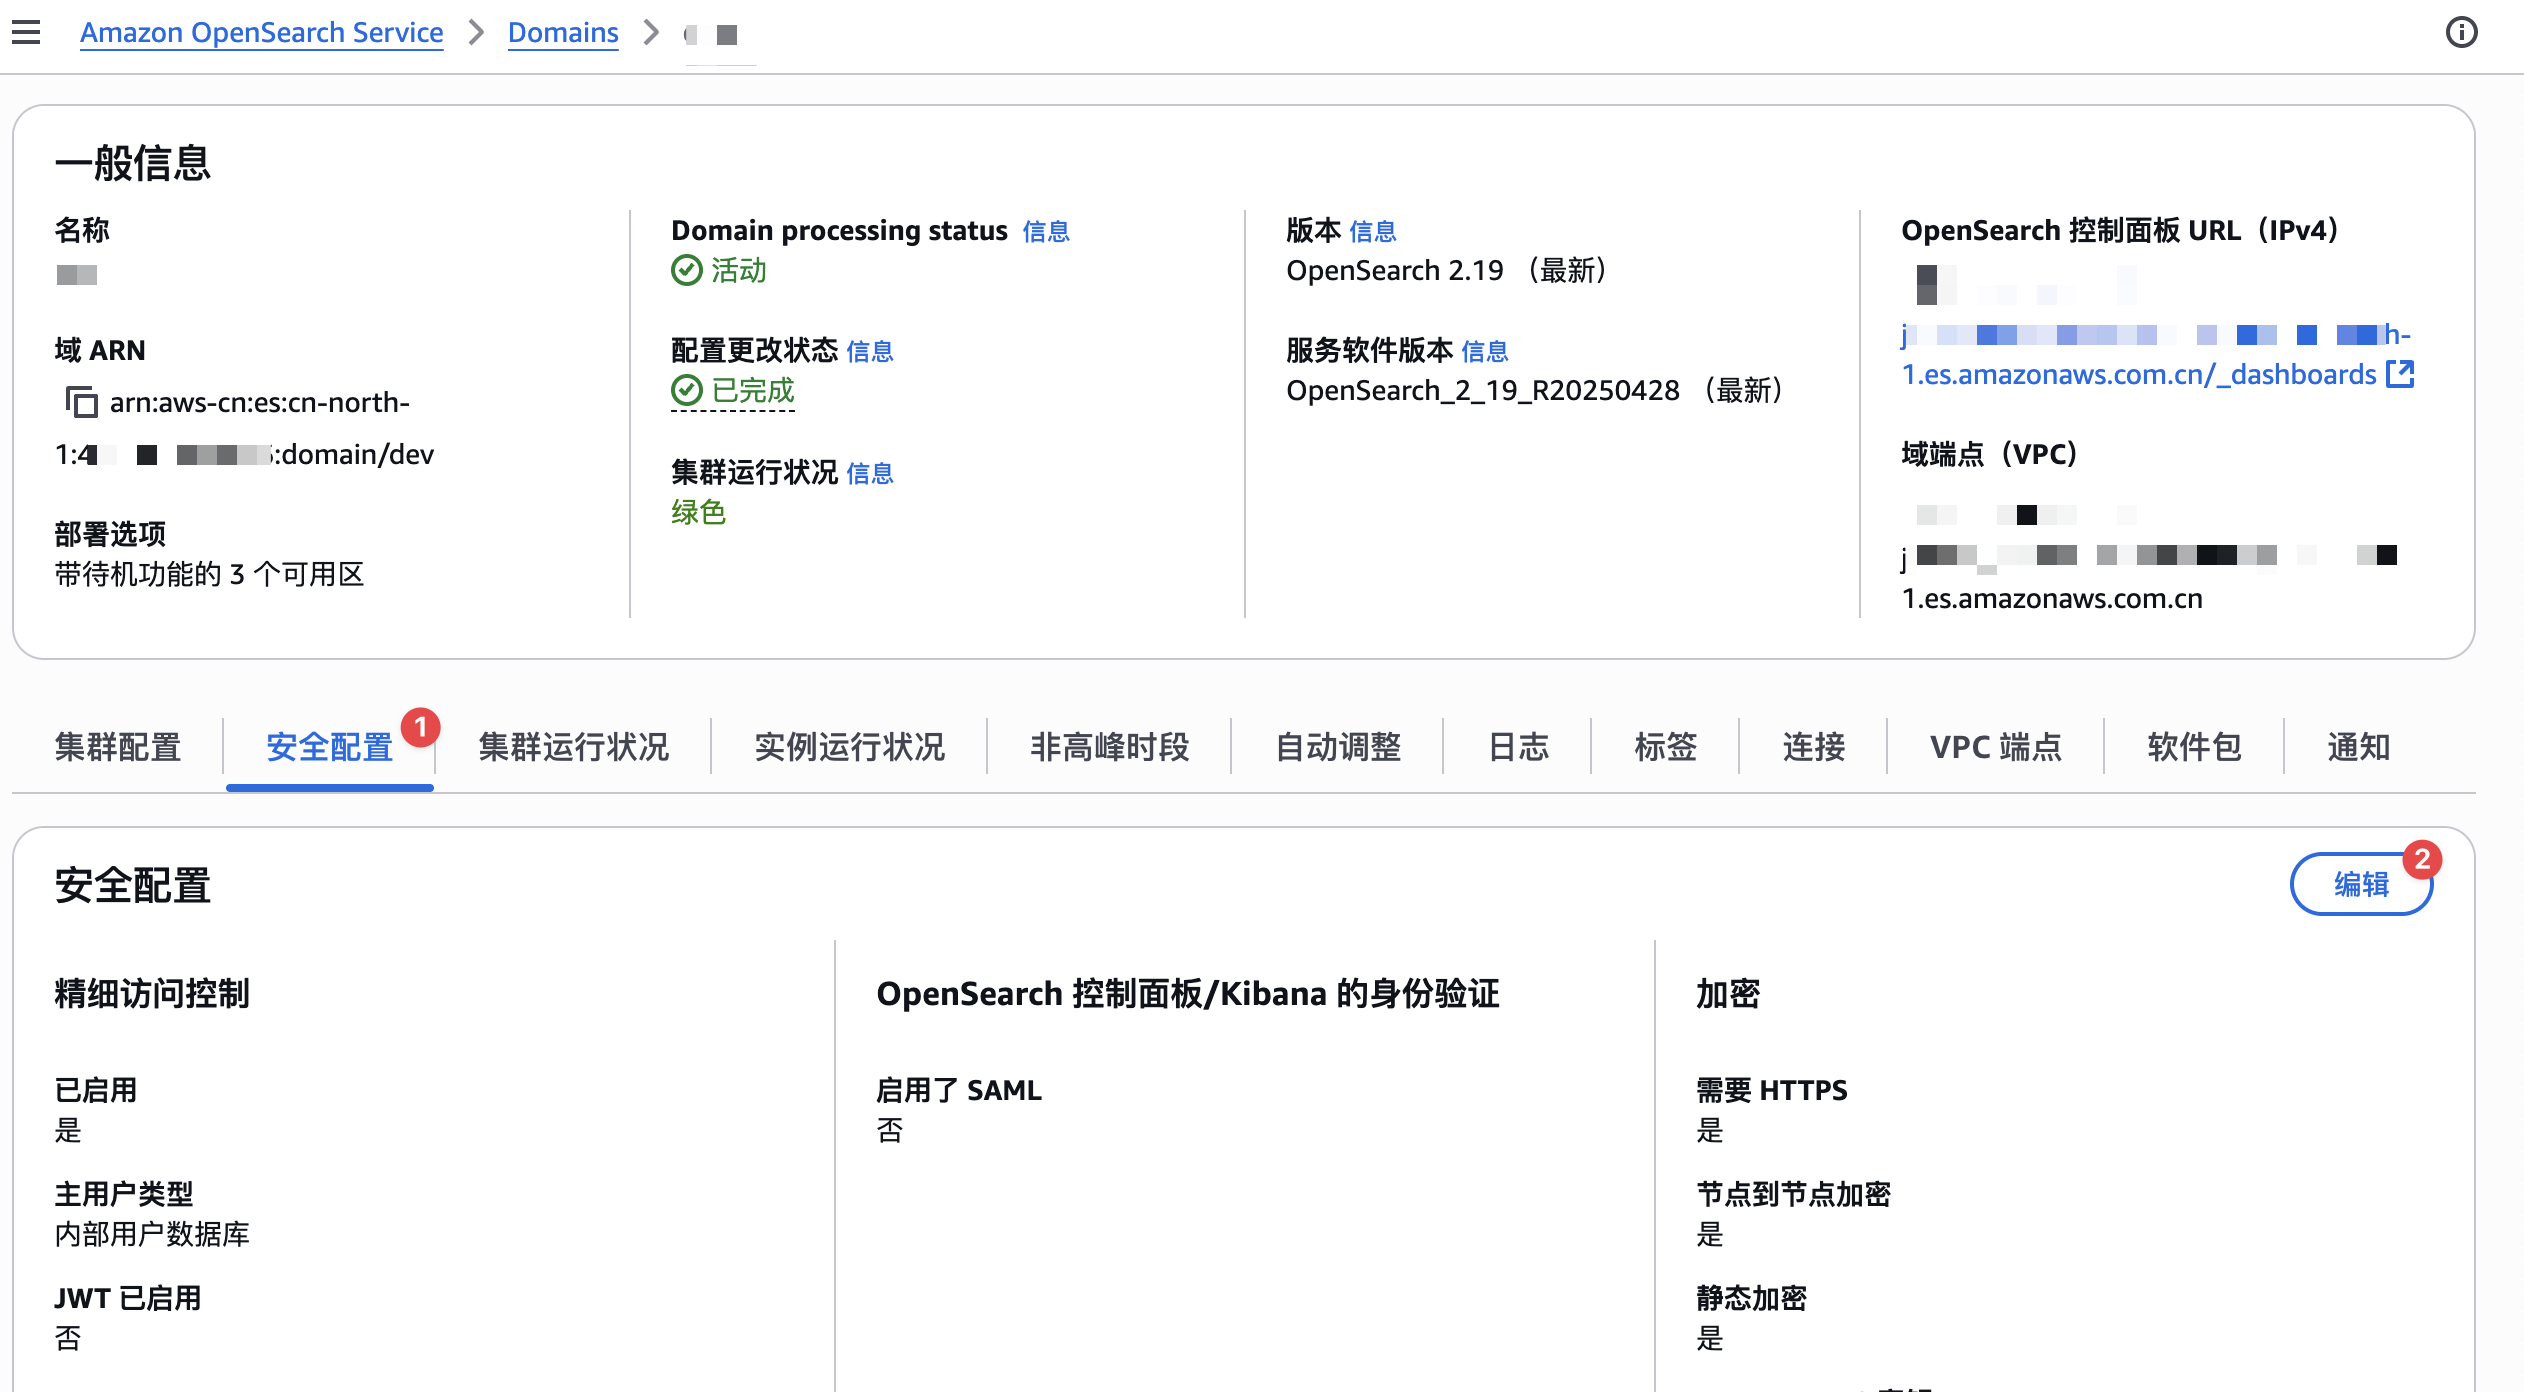The width and height of the screenshot is (2524, 1392).
Task: Click the info circle icon top right
Action: [x=2461, y=33]
